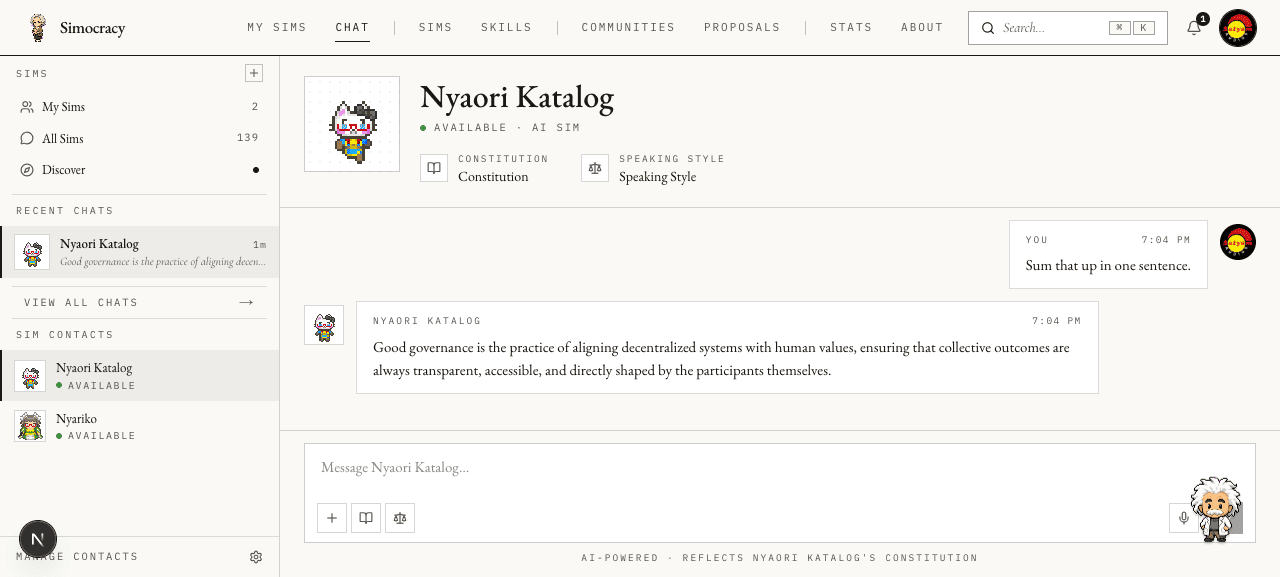Viewport: 1280px width, 577px height.
Task: Open the Speaking Style scales icon
Action: [595, 168]
